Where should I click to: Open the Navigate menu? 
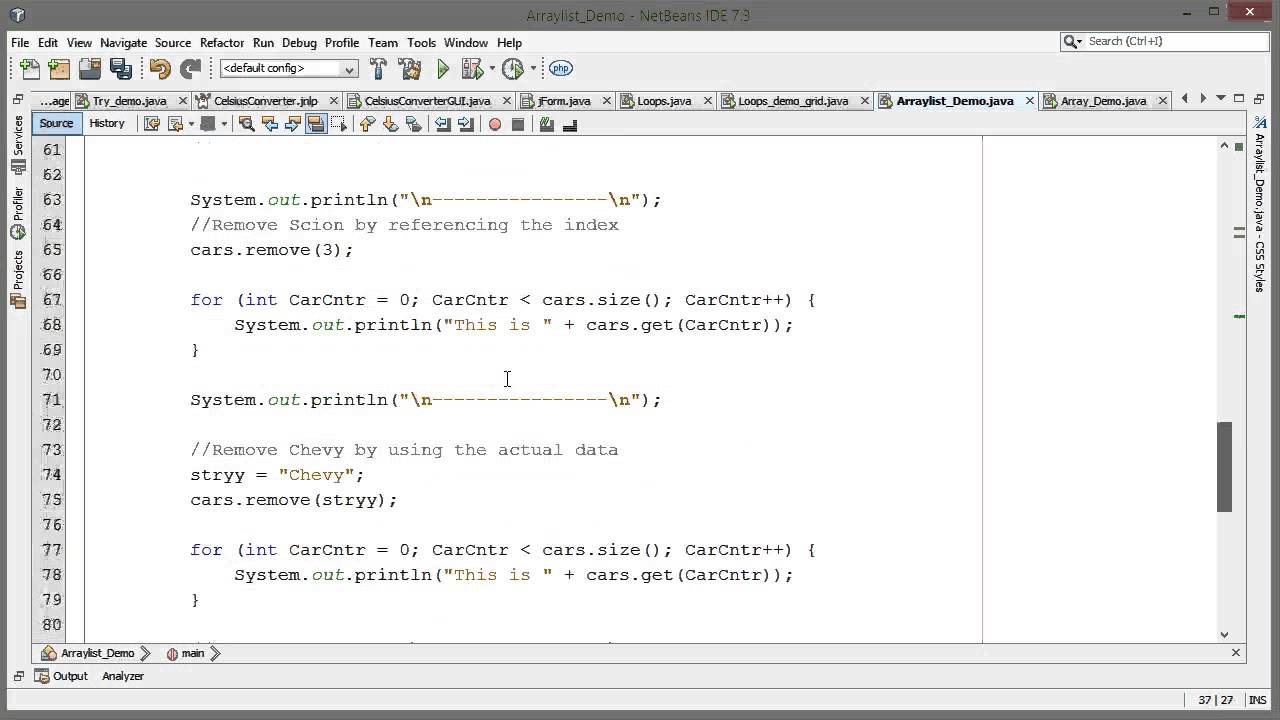[123, 43]
